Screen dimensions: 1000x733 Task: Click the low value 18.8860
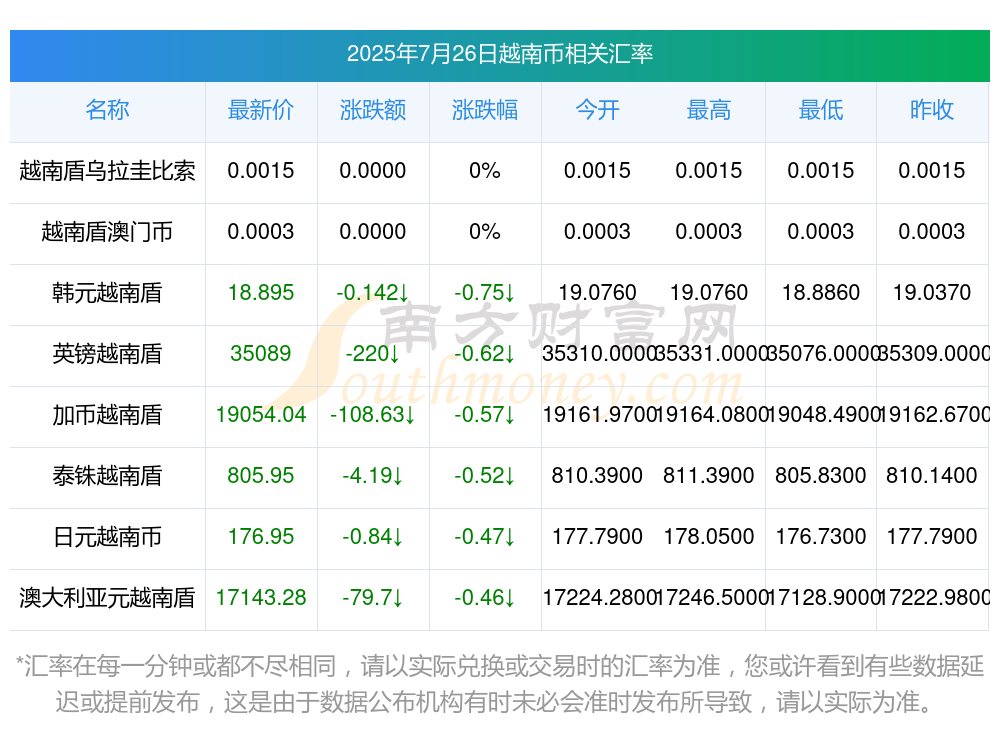pos(821,293)
